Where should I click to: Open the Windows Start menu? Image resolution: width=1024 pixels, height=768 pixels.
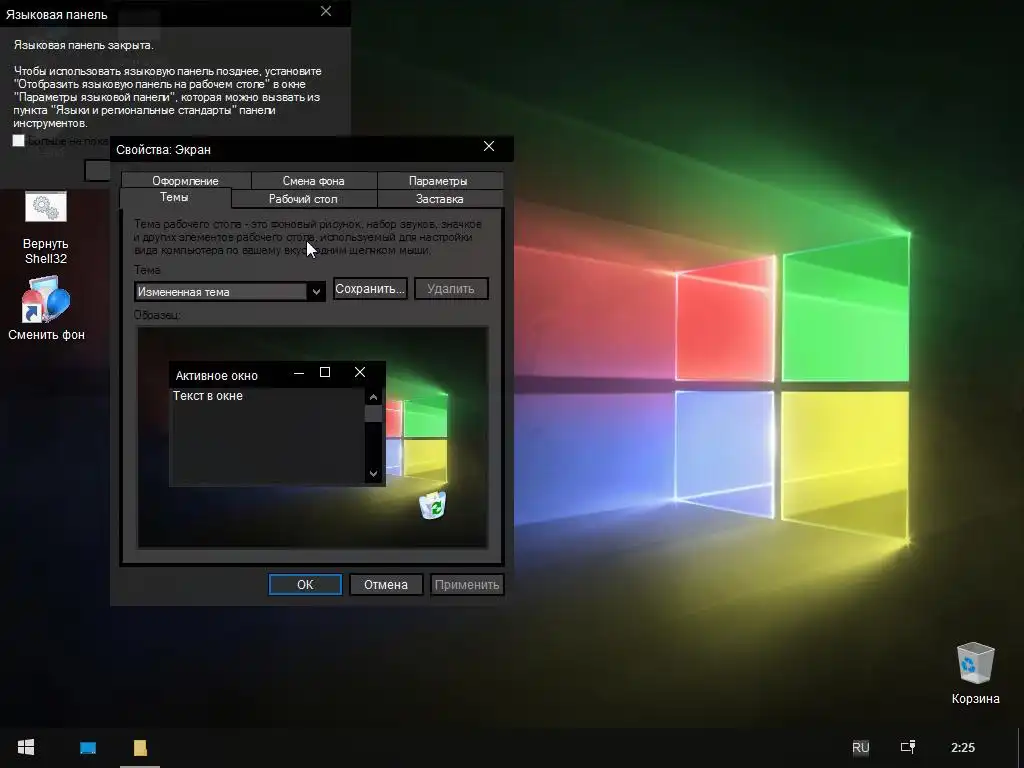26,748
